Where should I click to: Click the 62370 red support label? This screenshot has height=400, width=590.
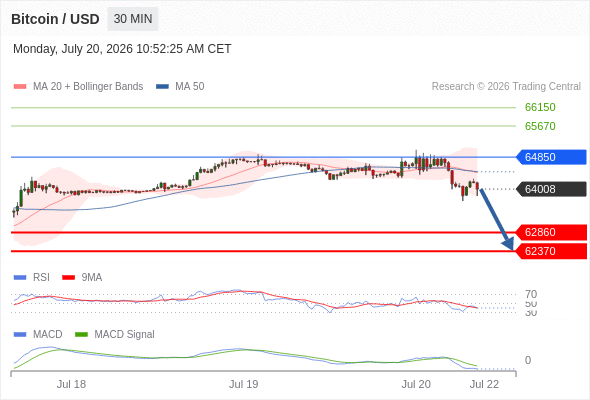(x=551, y=251)
